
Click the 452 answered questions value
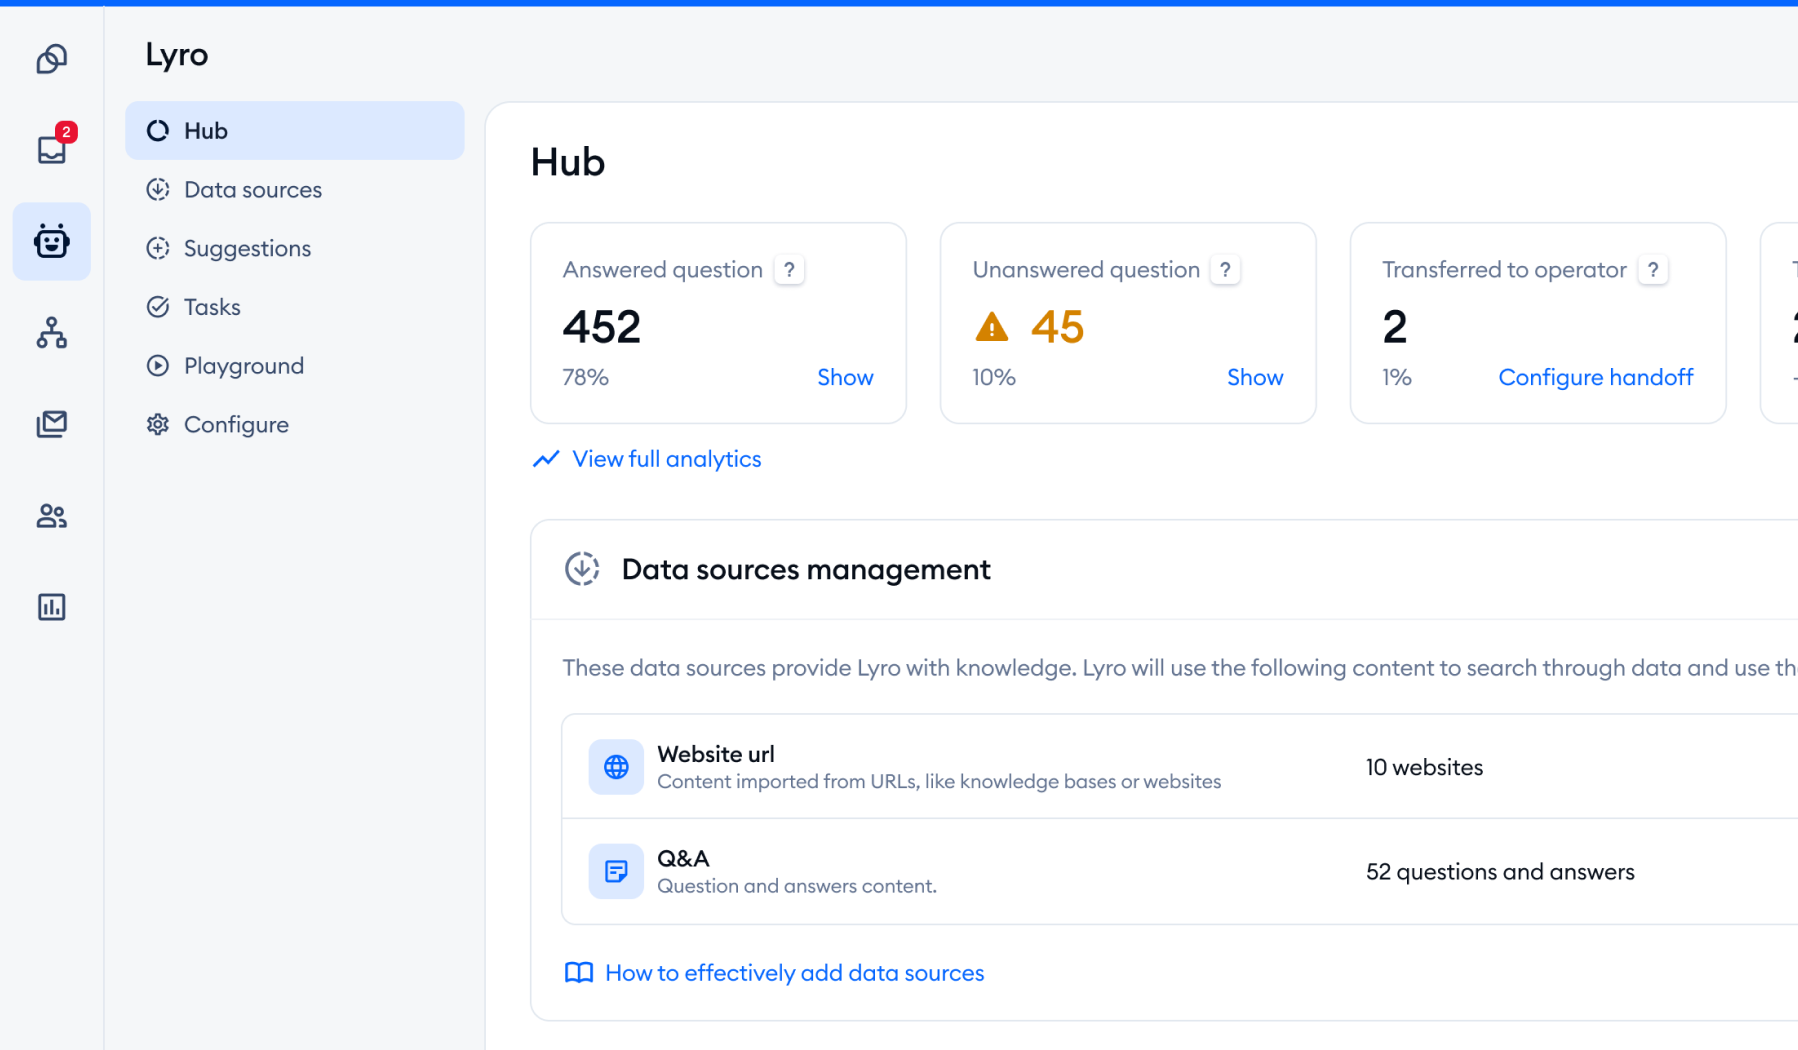(x=602, y=327)
